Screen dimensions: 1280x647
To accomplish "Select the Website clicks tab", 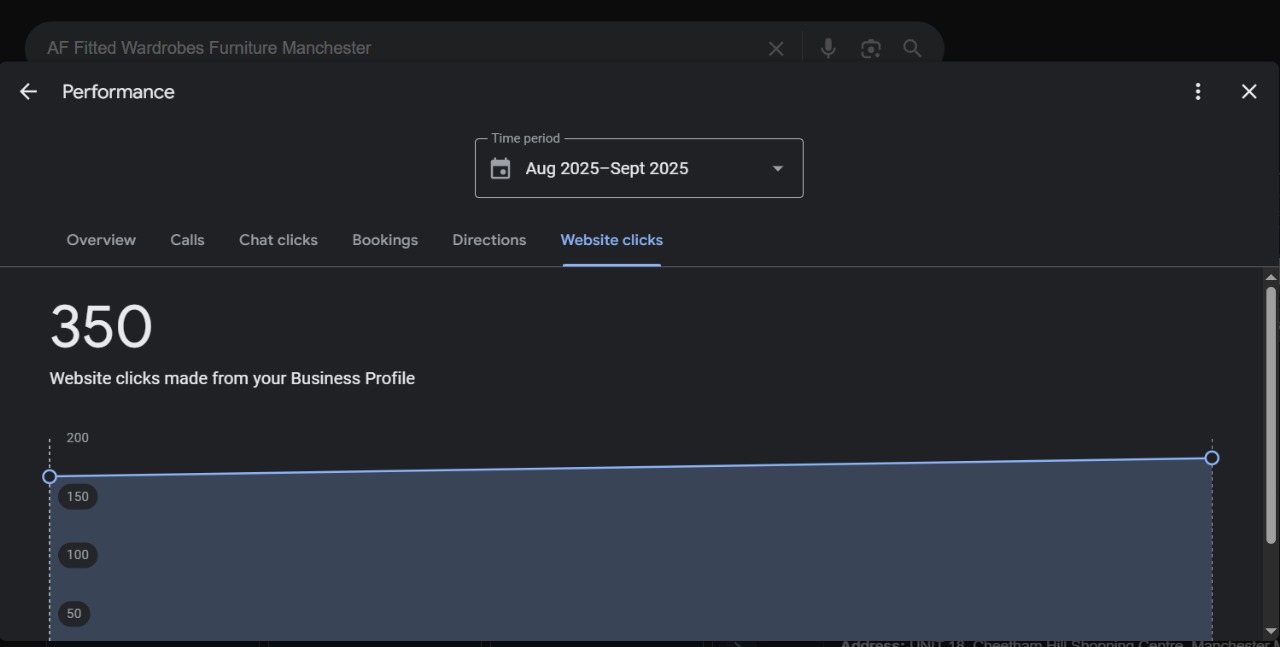I will (x=611, y=240).
